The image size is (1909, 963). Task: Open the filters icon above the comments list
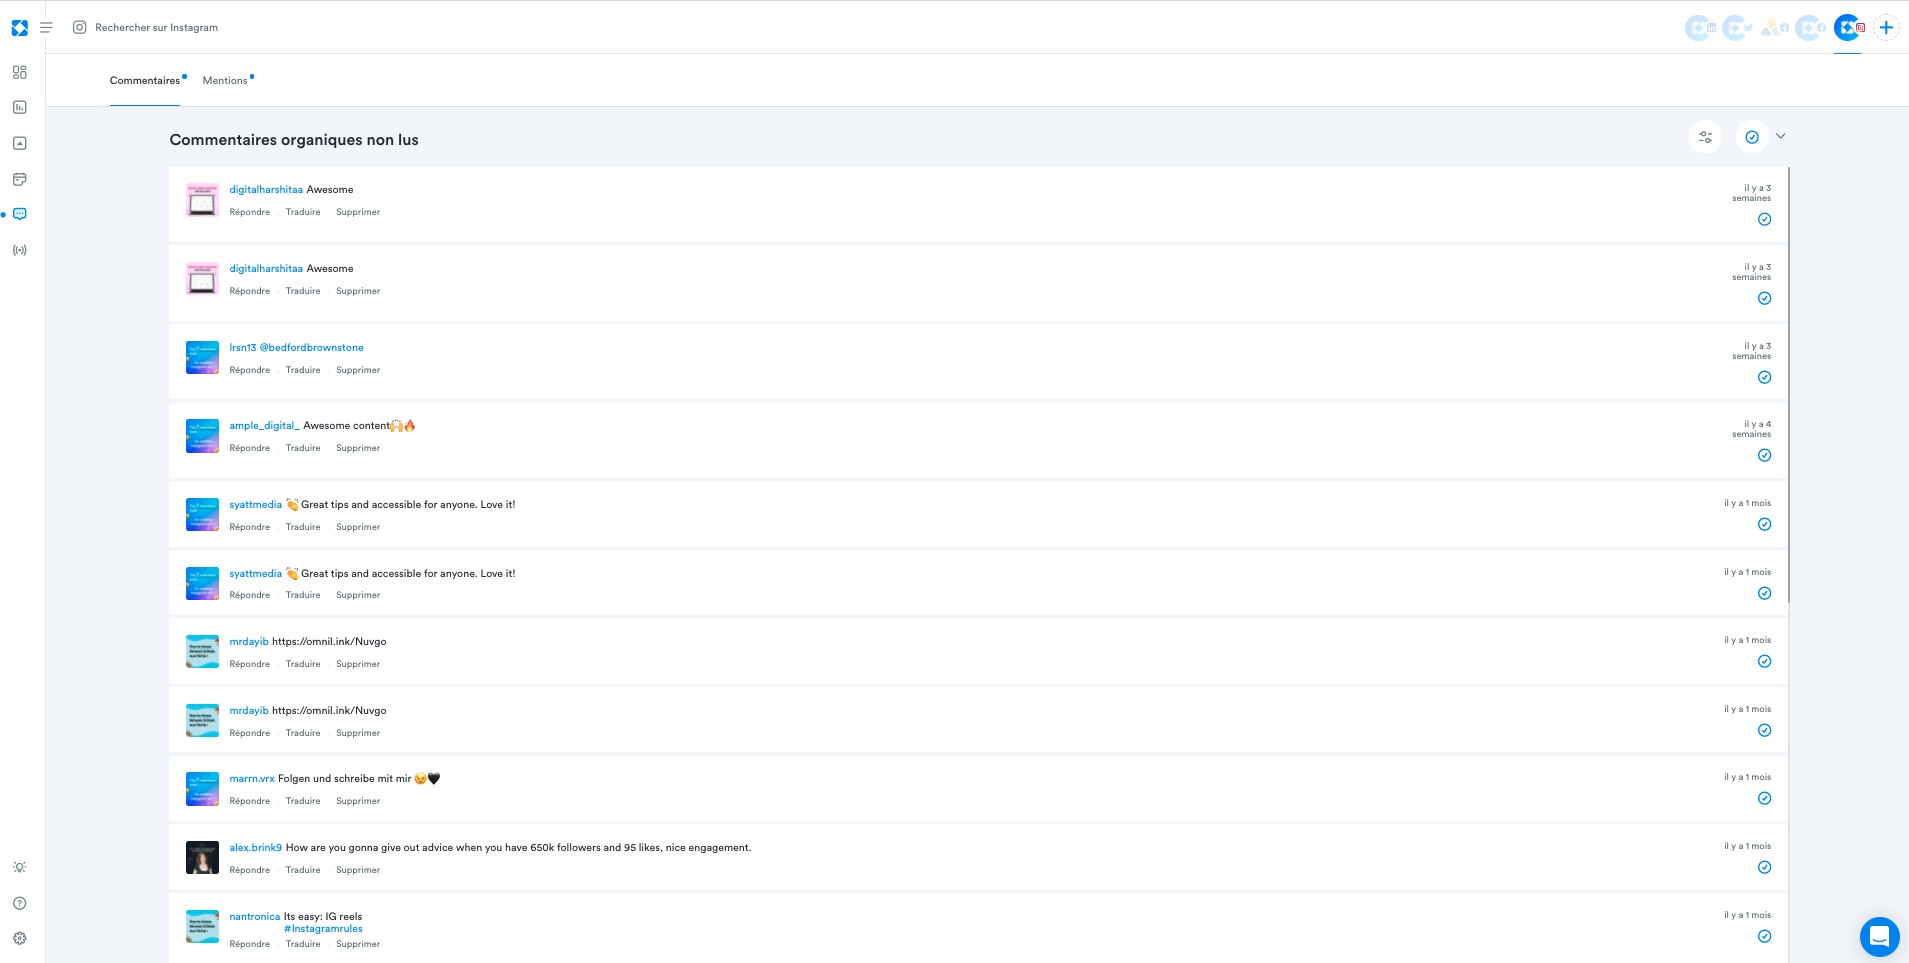(x=1705, y=136)
